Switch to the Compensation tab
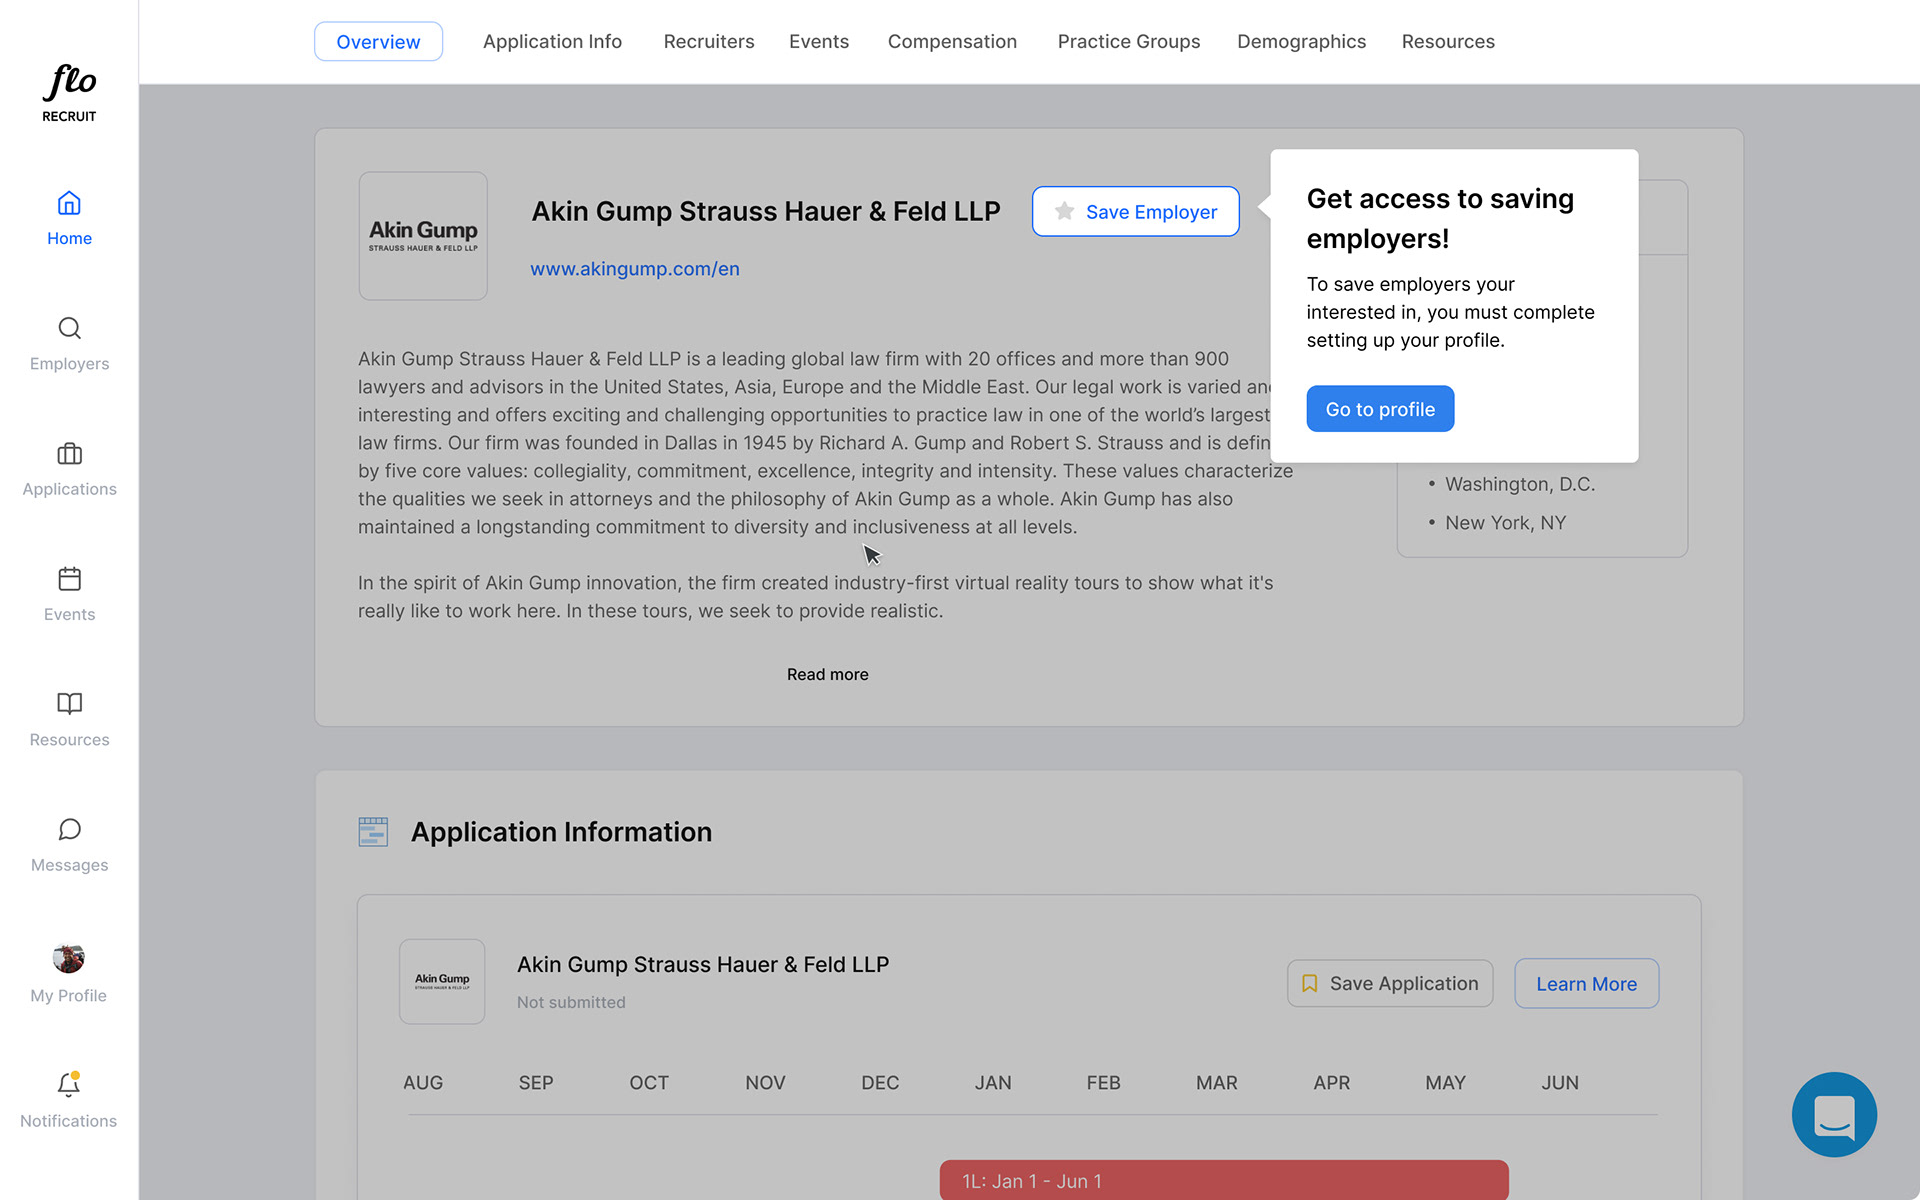Image resolution: width=1920 pixels, height=1200 pixels. [x=952, y=42]
